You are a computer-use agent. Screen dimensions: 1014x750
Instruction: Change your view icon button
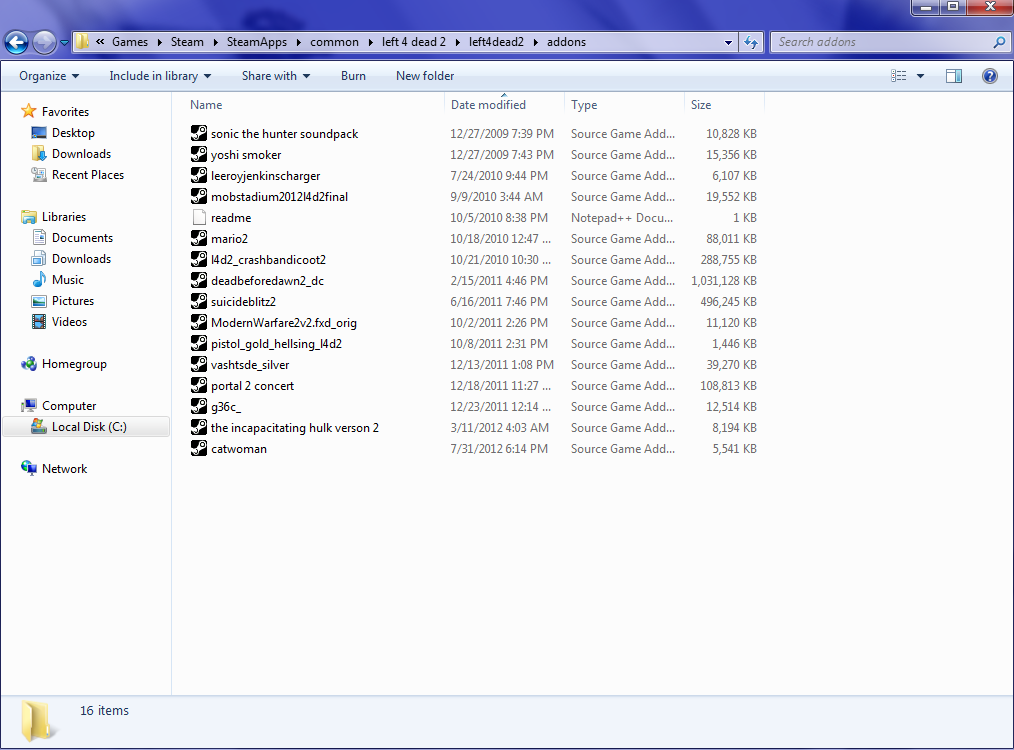pyautogui.click(x=898, y=76)
